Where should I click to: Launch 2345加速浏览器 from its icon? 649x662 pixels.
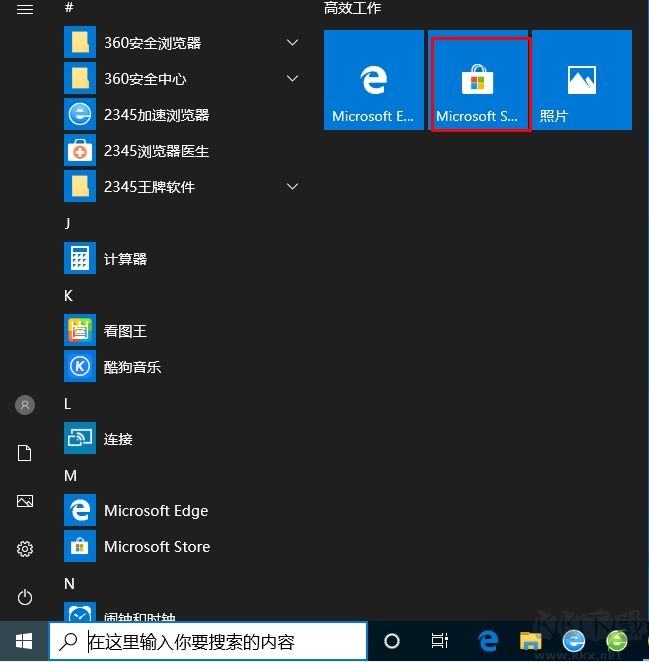(80, 114)
